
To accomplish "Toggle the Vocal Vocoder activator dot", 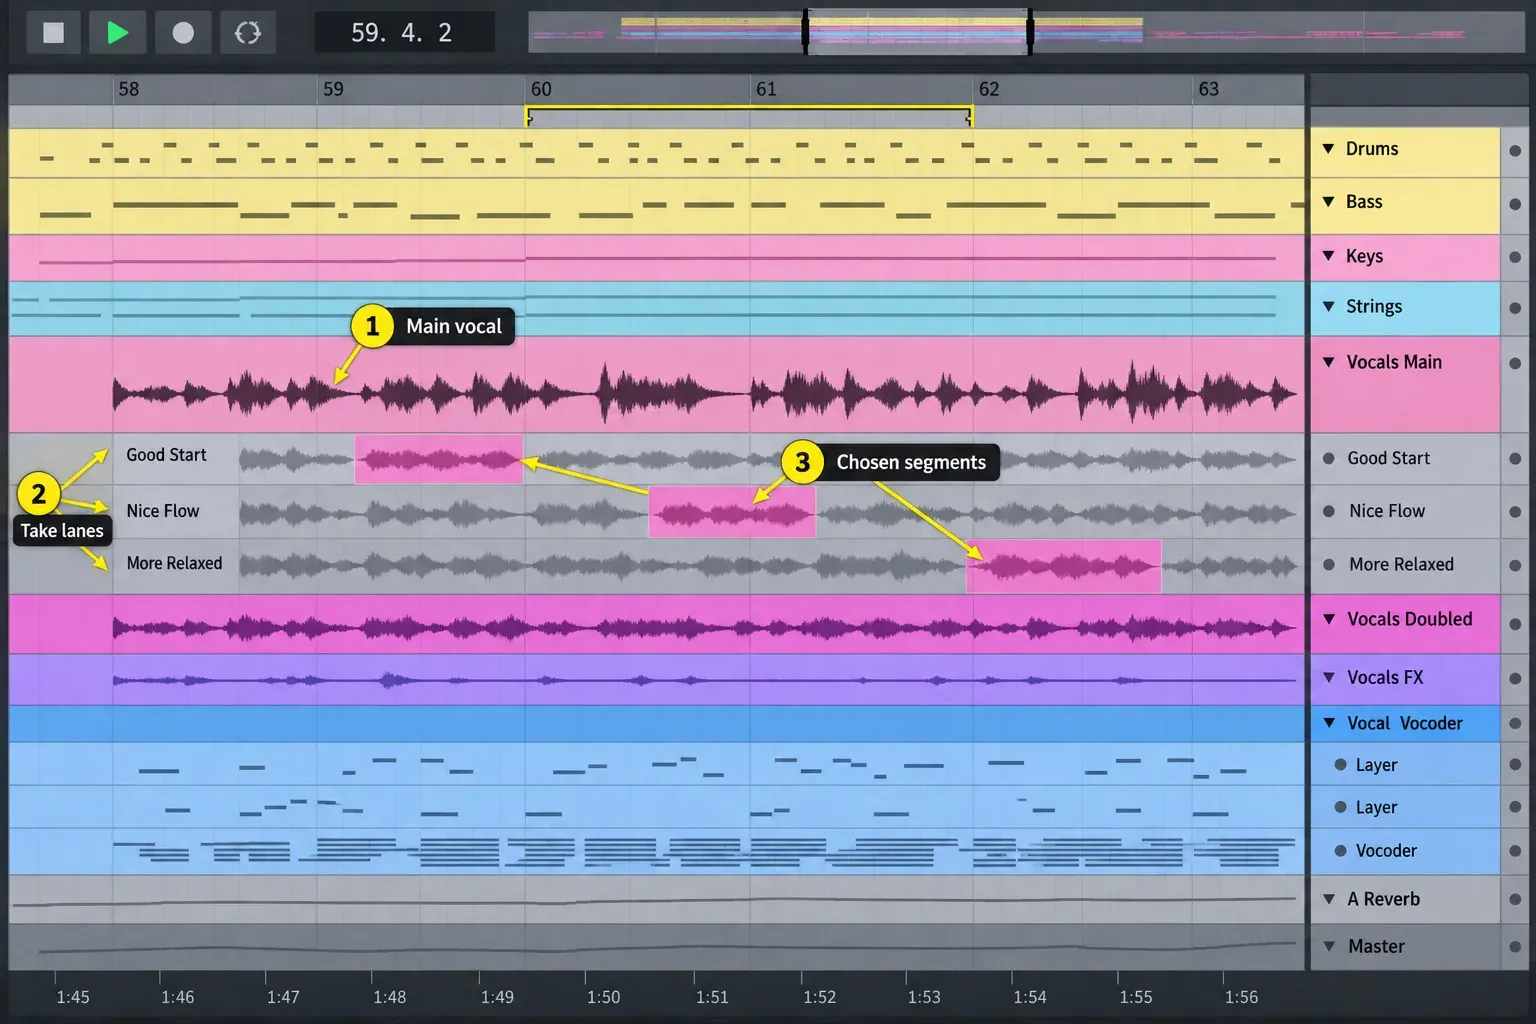I will click(x=1515, y=723).
